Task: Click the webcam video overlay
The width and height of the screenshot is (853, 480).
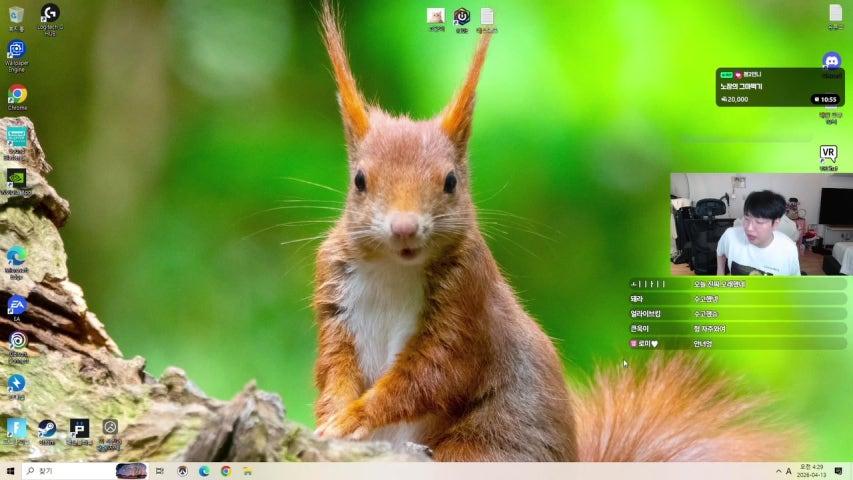Action: tap(760, 224)
